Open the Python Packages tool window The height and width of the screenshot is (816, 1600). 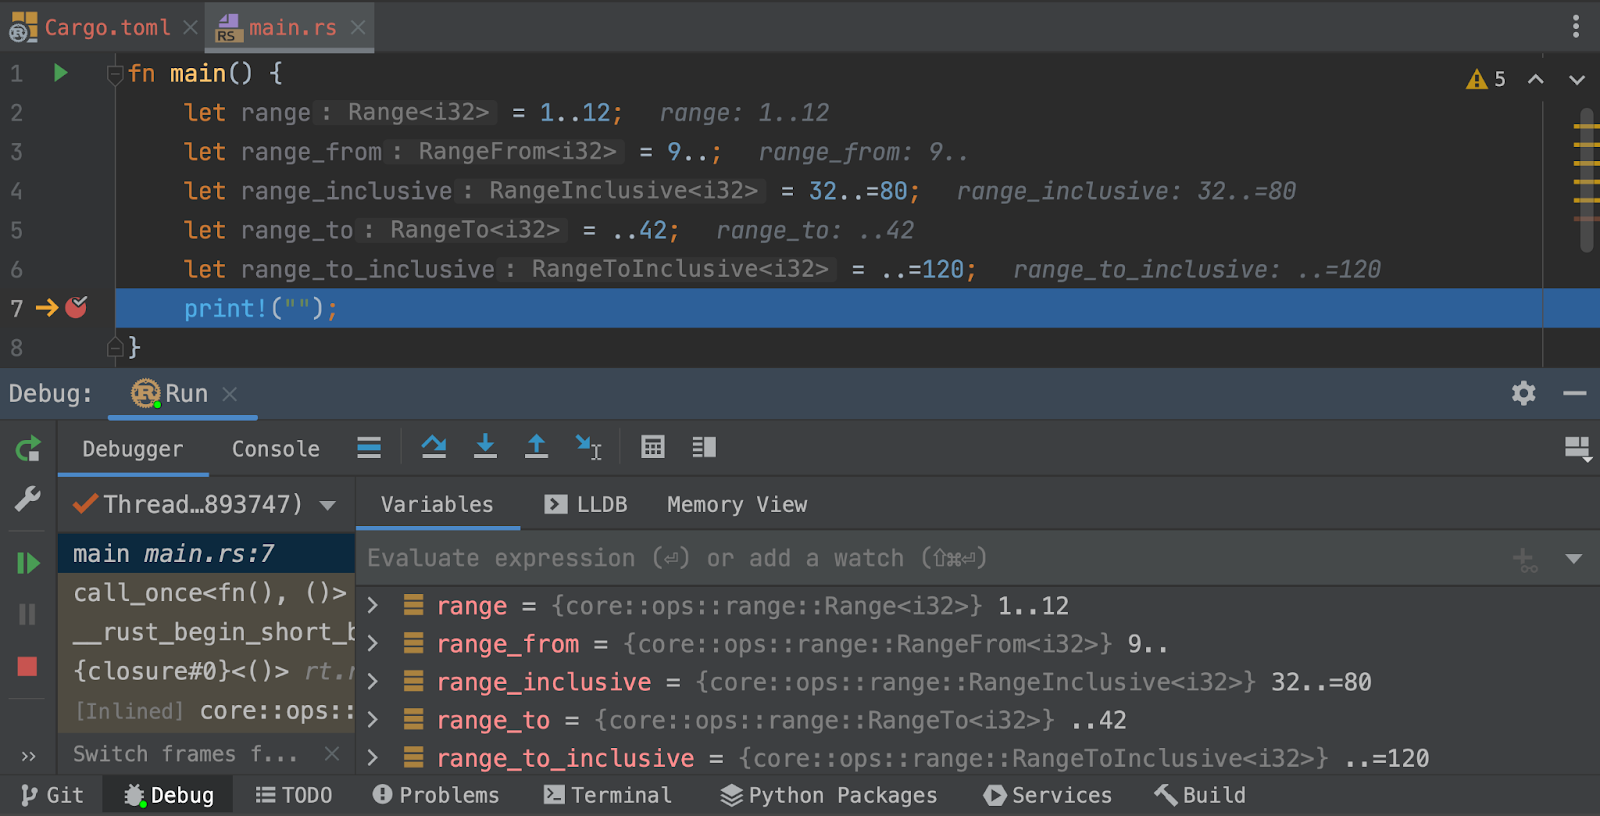[829, 795]
